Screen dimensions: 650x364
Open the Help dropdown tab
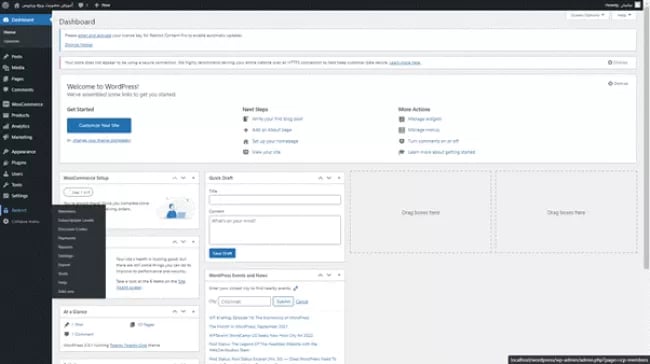(x=623, y=15)
